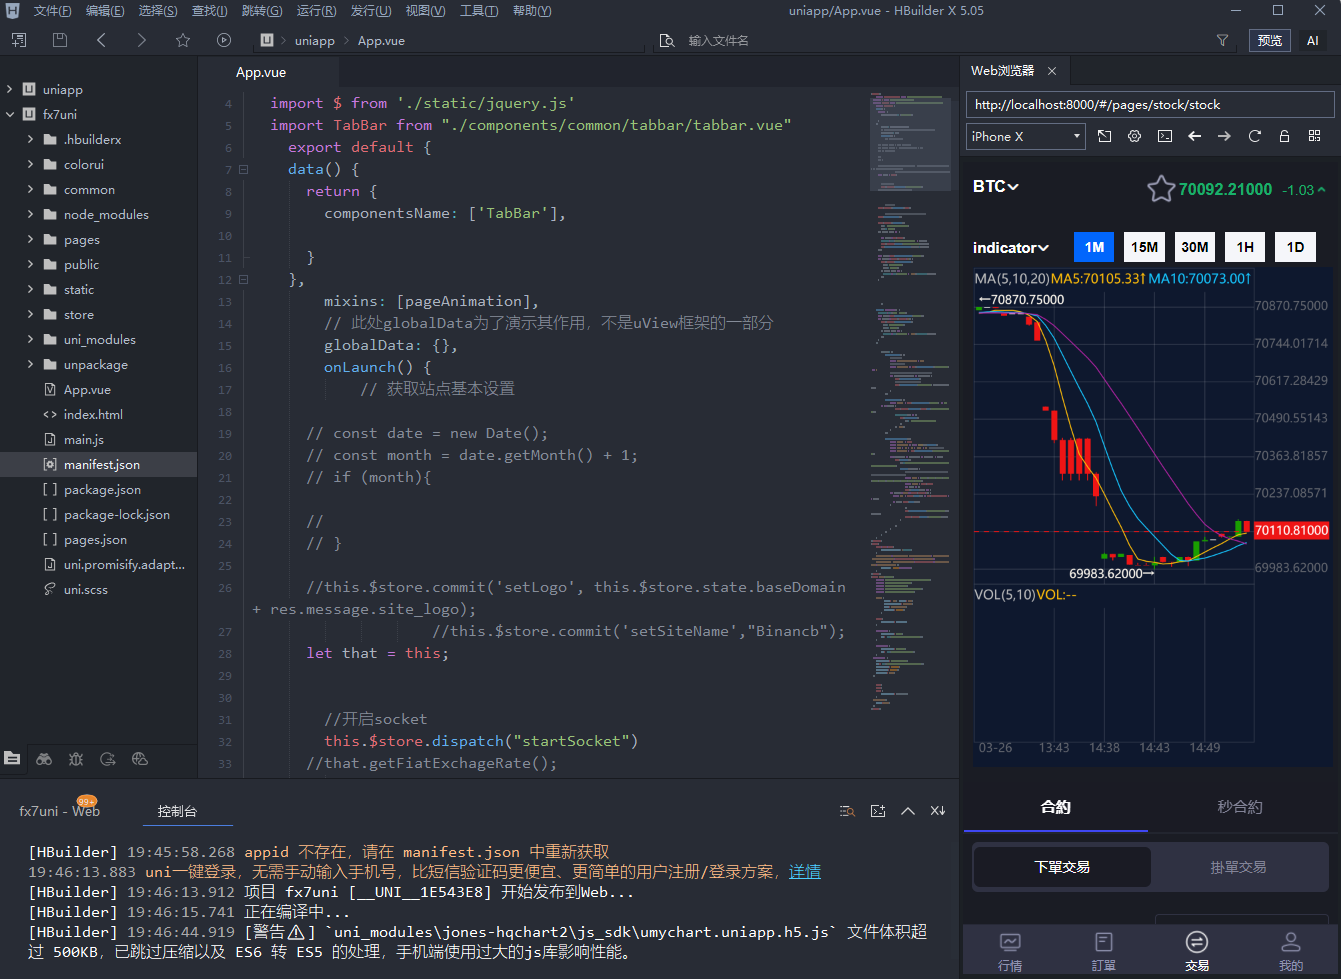1341x979 pixels.
Task: Select the 15M chart interval
Action: click(x=1144, y=247)
